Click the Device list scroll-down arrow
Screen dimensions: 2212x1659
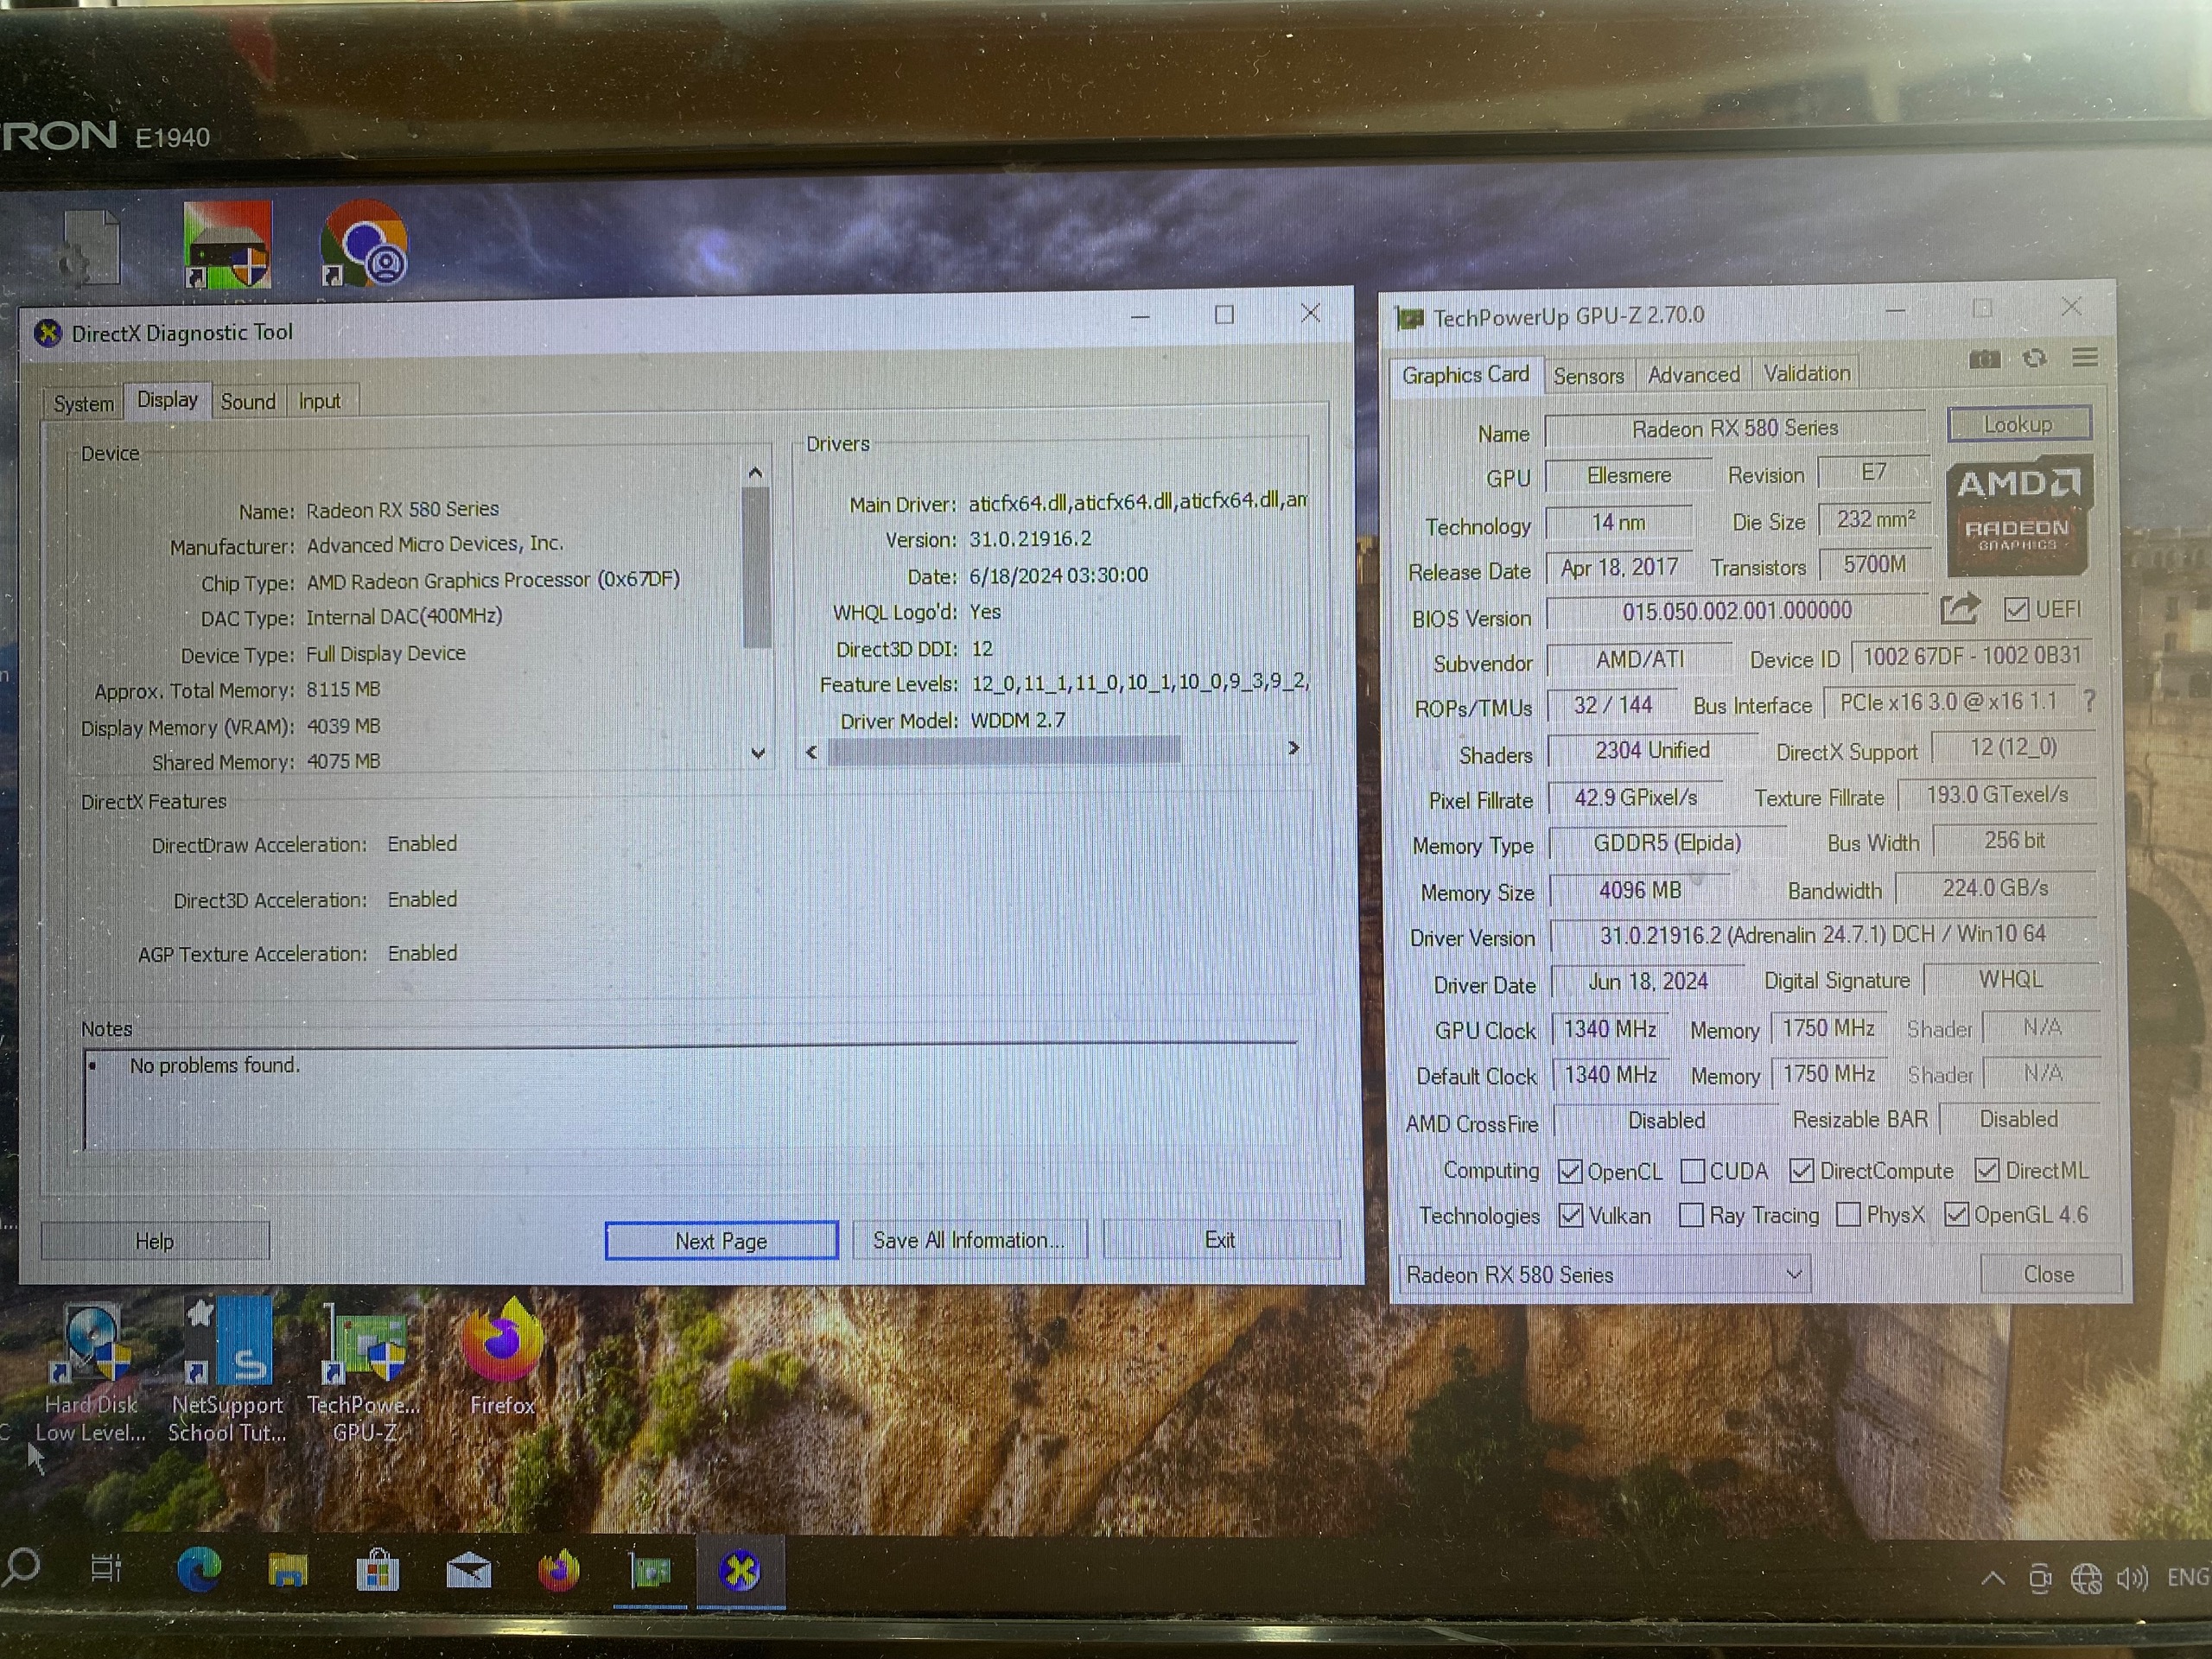click(x=758, y=753)
